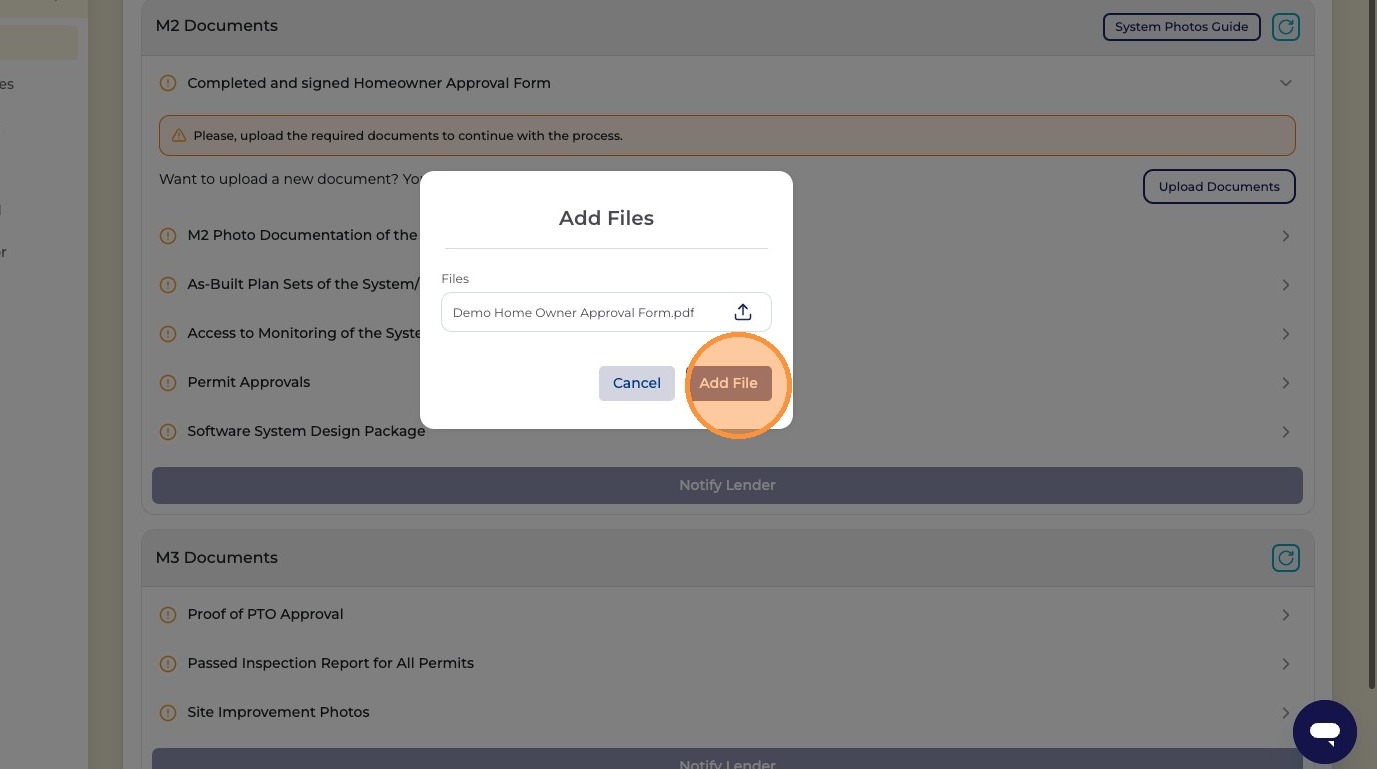Image resolution: width=1377 pixels, height=769 pixels.
Task: Refresh the M3 Documents section
Action: 1286,558
